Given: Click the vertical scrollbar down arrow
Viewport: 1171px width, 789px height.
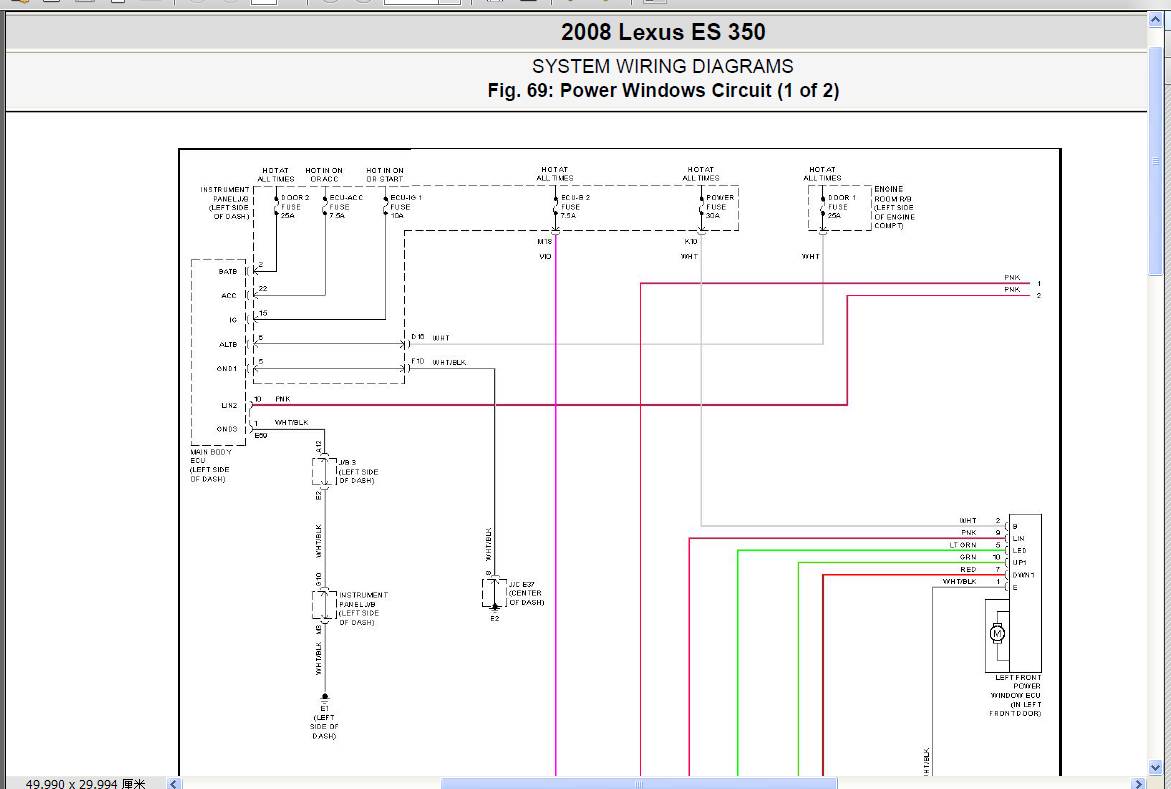Looking at the screenshot, I should pos(1155,768).
